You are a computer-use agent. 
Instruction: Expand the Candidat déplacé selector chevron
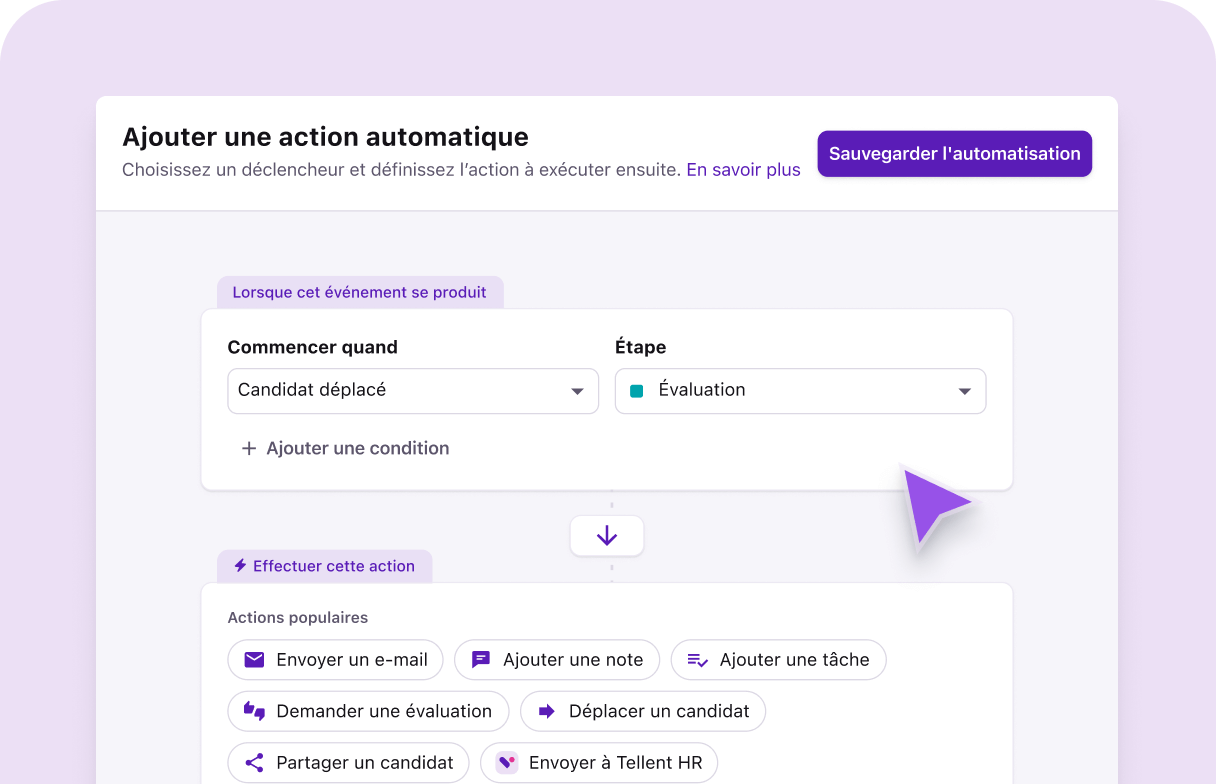click(579, 390)
